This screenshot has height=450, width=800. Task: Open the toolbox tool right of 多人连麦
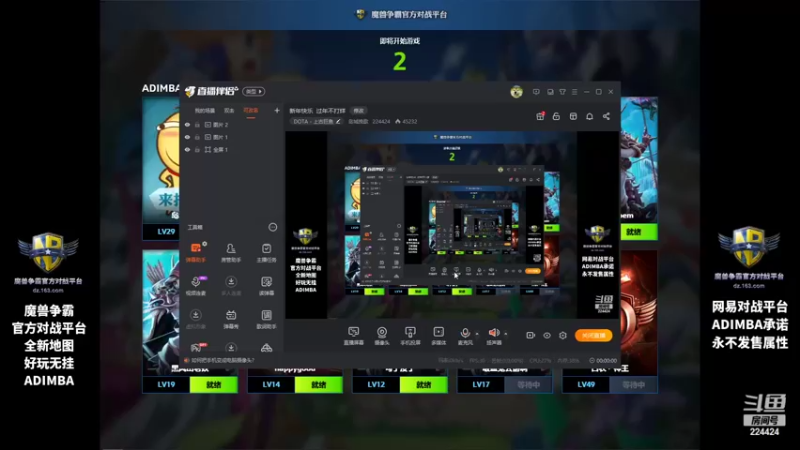(266, 286)
